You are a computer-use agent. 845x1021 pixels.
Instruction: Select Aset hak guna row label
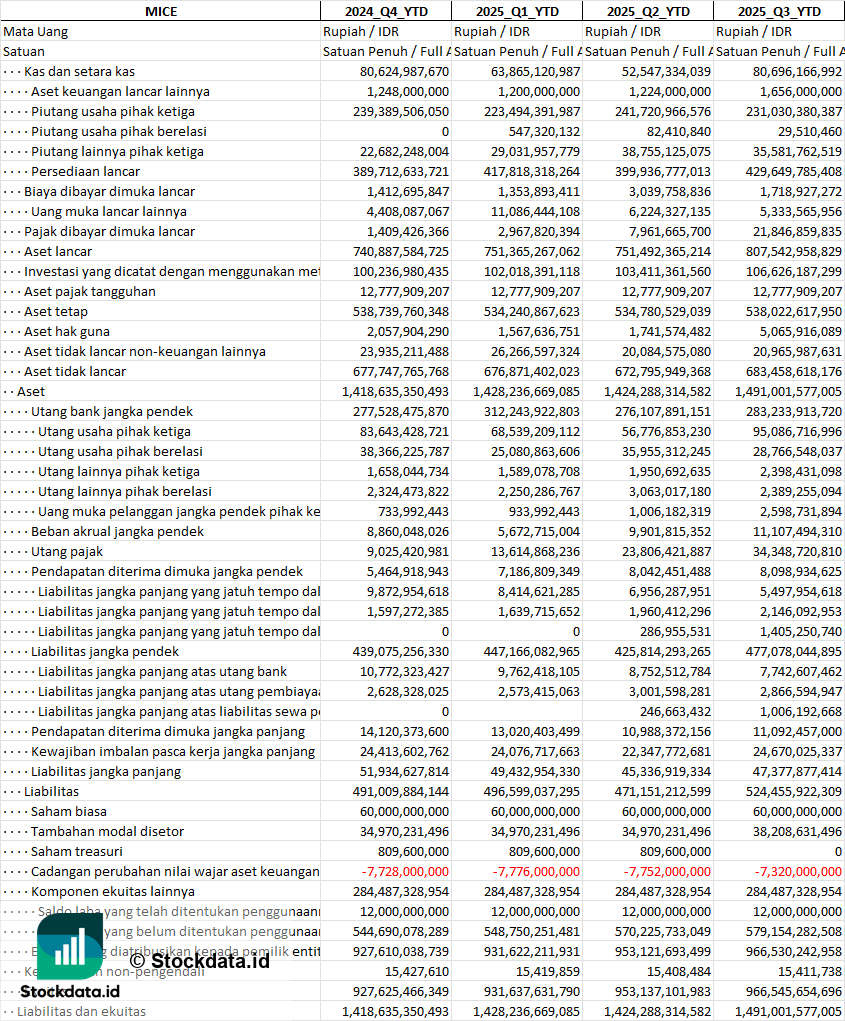point(66,331)
